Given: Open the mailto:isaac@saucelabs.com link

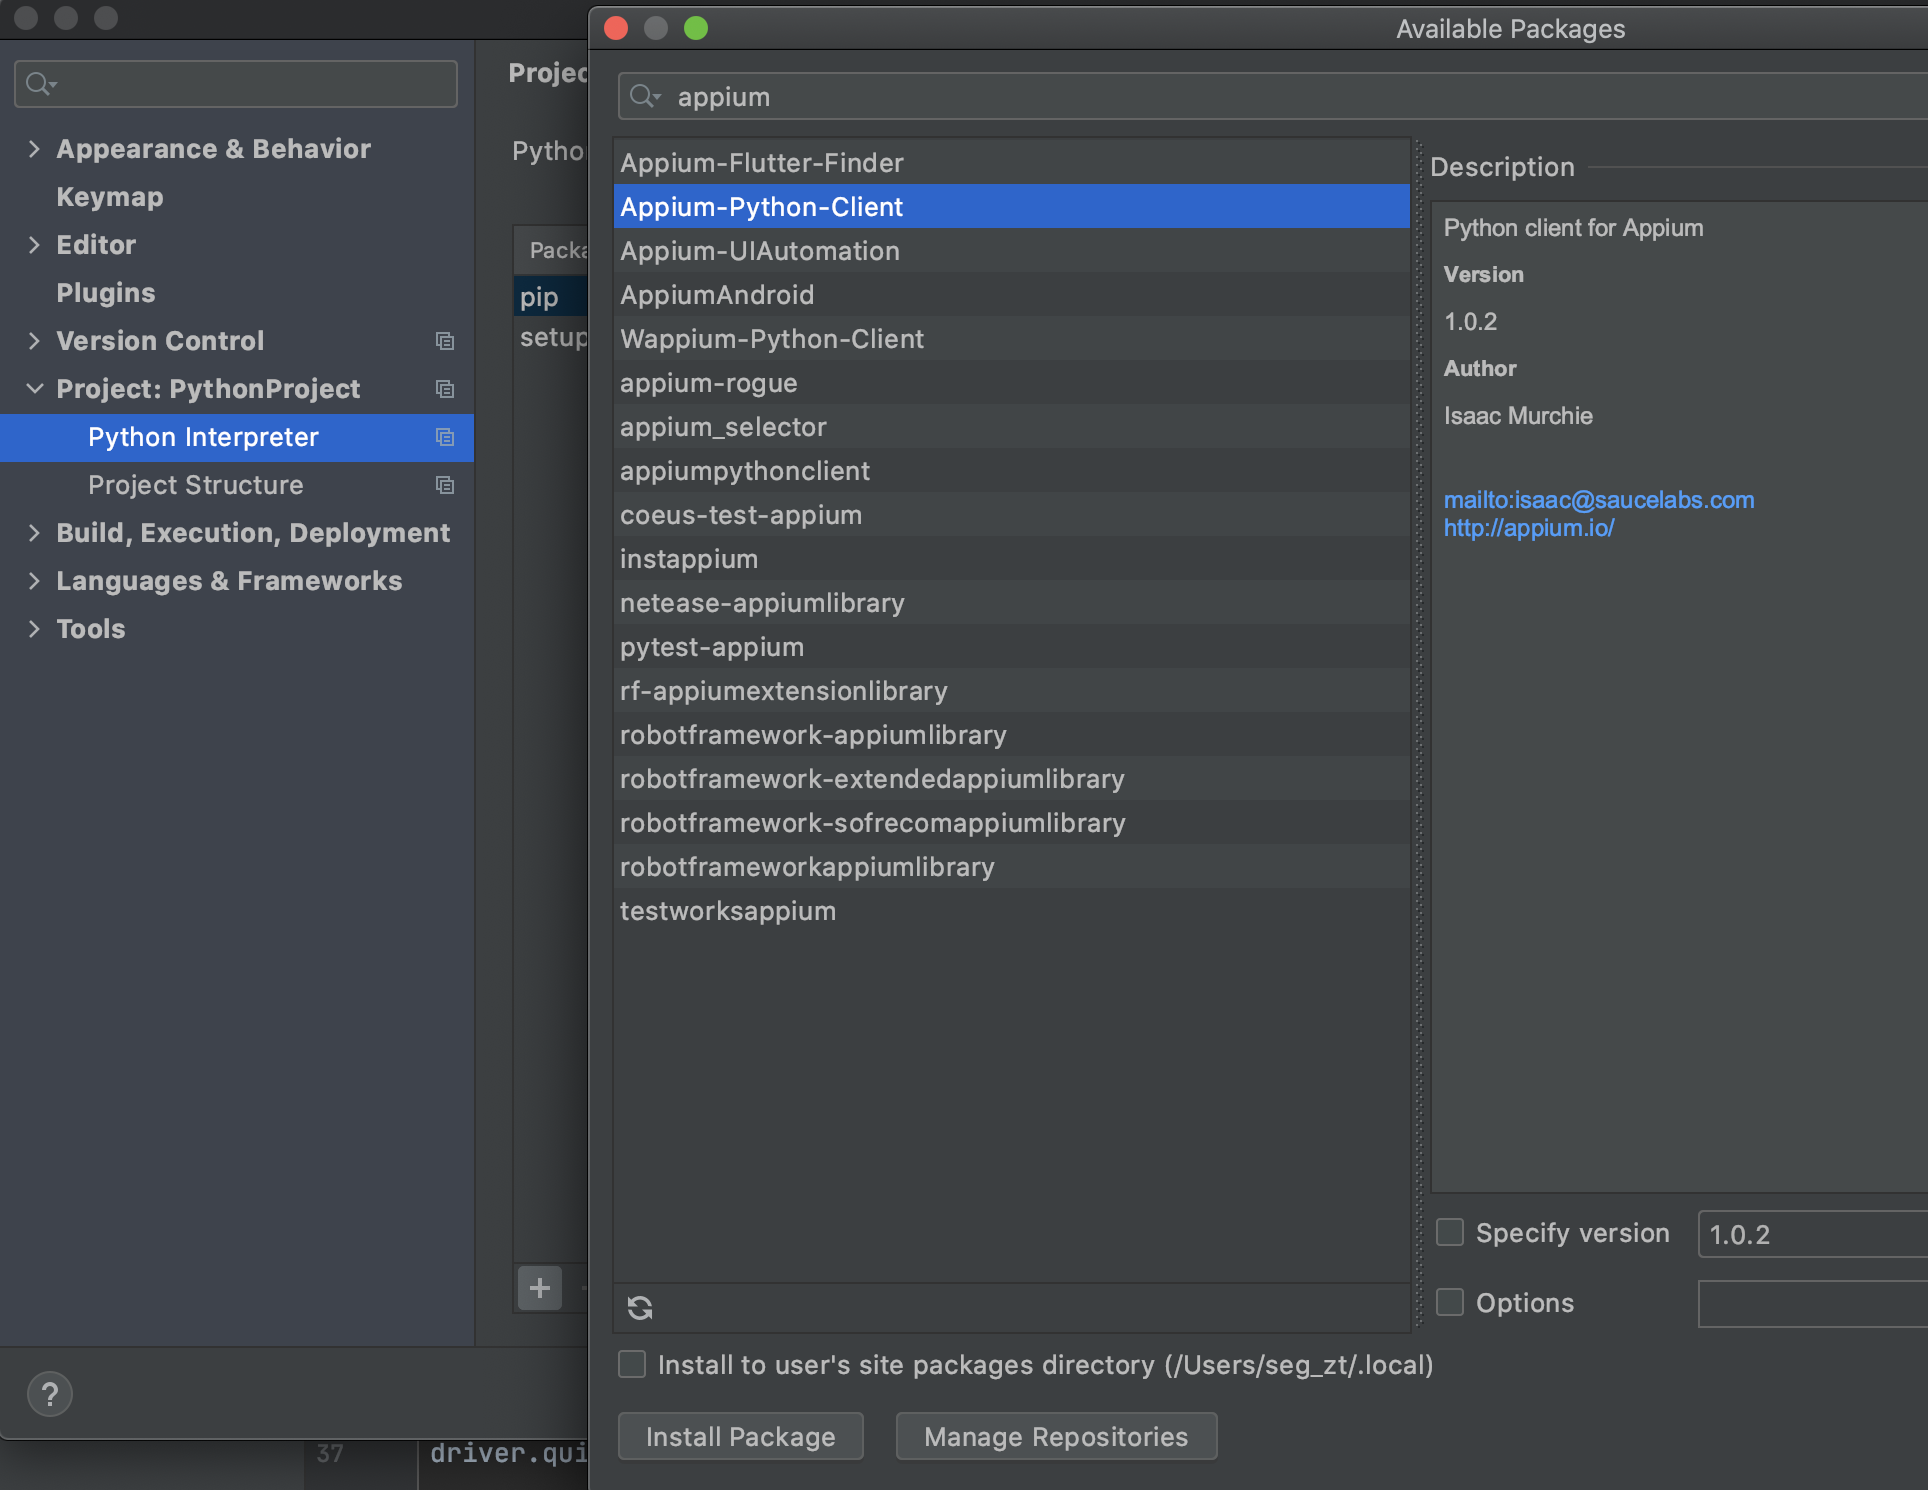Looking at the screenshot, I should pos(1599,500).
